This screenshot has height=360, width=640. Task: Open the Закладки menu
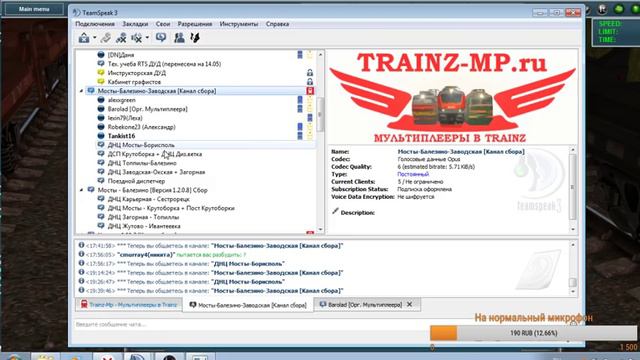tap(135, 24)
